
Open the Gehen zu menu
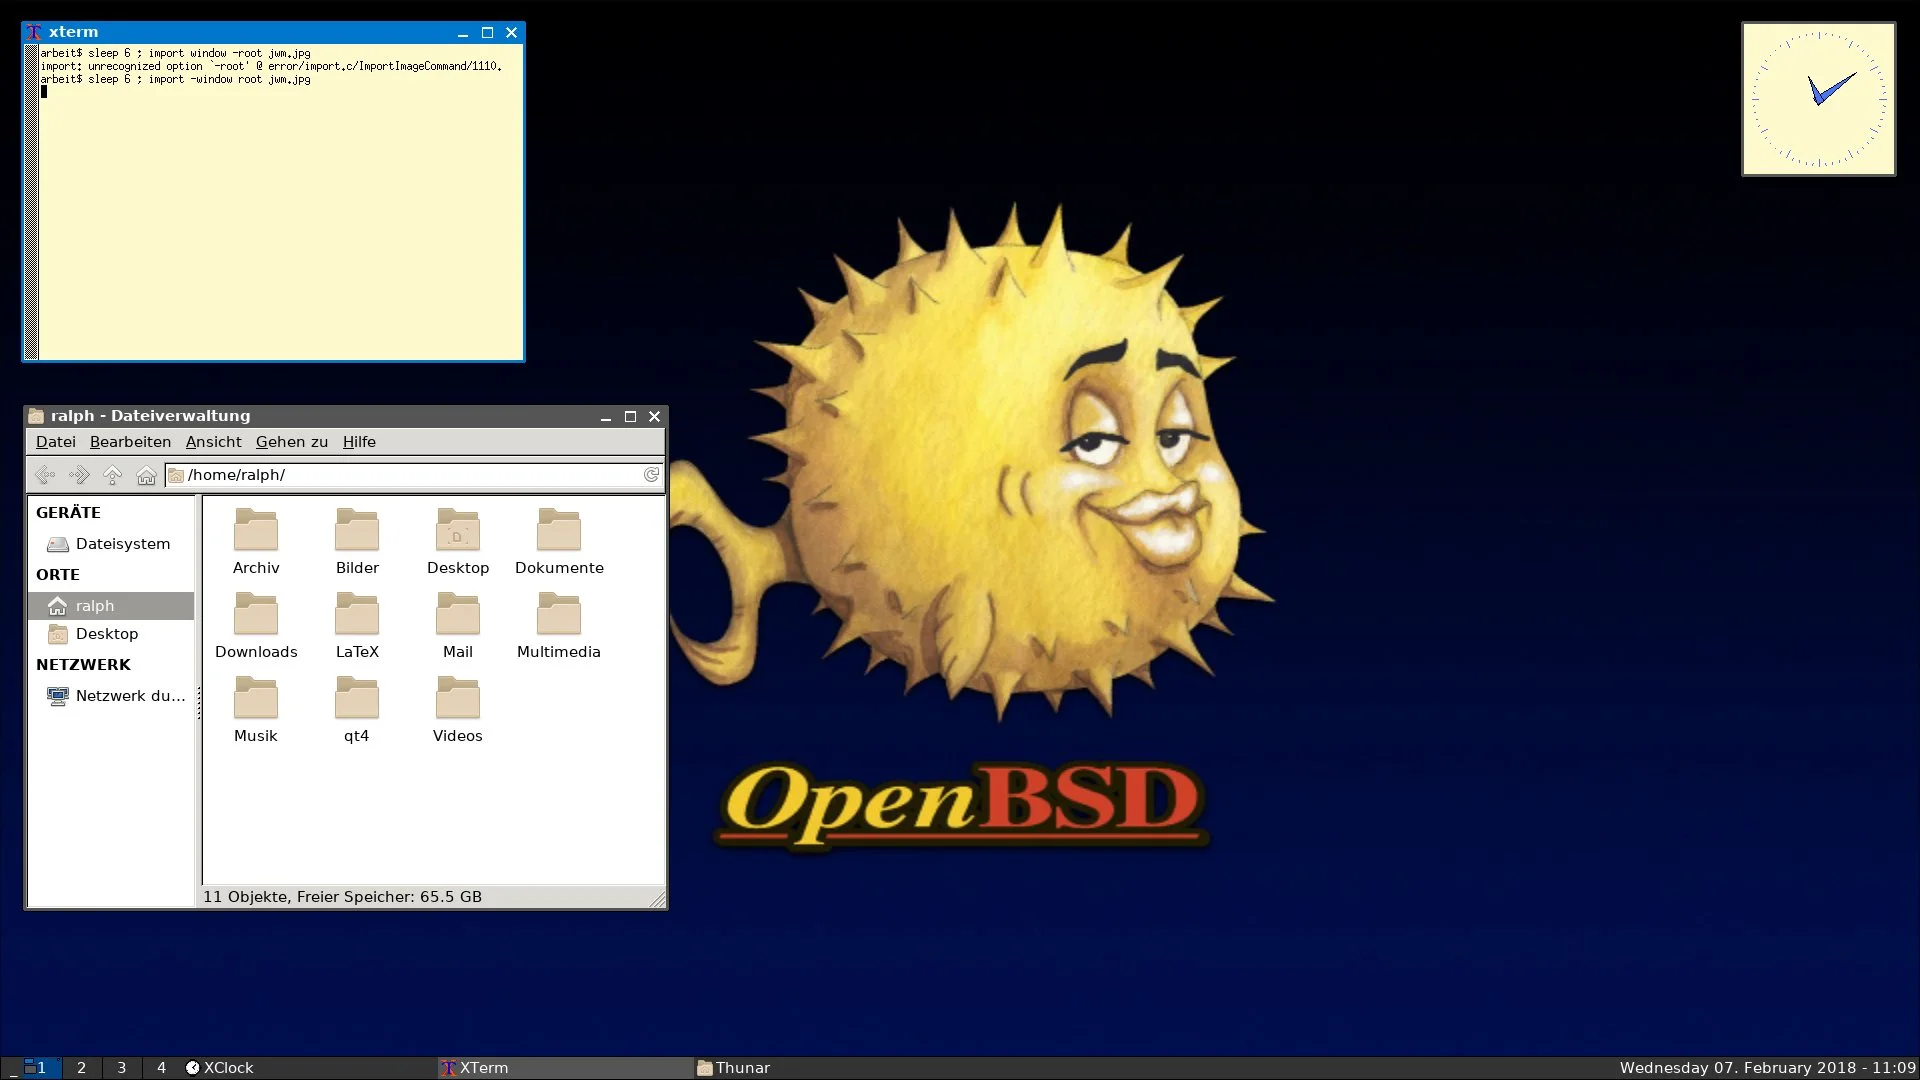(x=292, y=442)
